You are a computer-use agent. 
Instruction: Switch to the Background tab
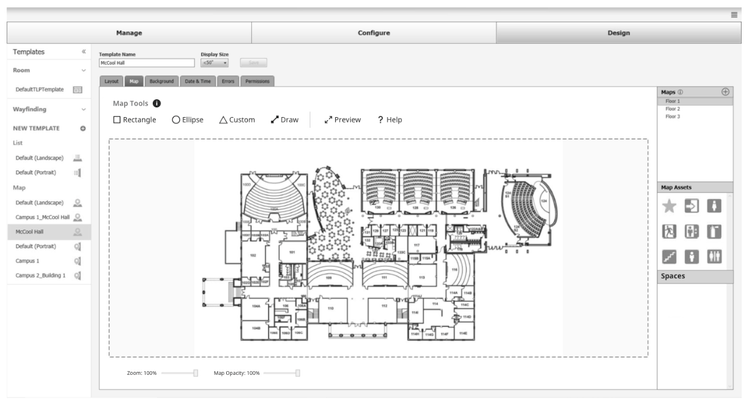[x=161, y=80]
